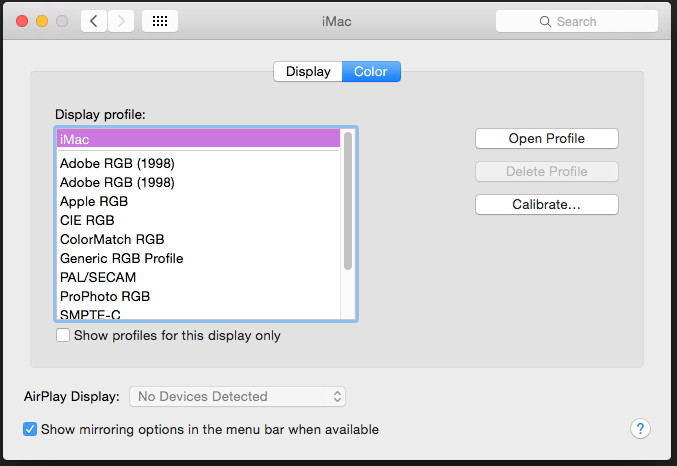Click the display profile list scrollbar
Viewport: 677px width, 466px height.
click(x=348, y=200)
